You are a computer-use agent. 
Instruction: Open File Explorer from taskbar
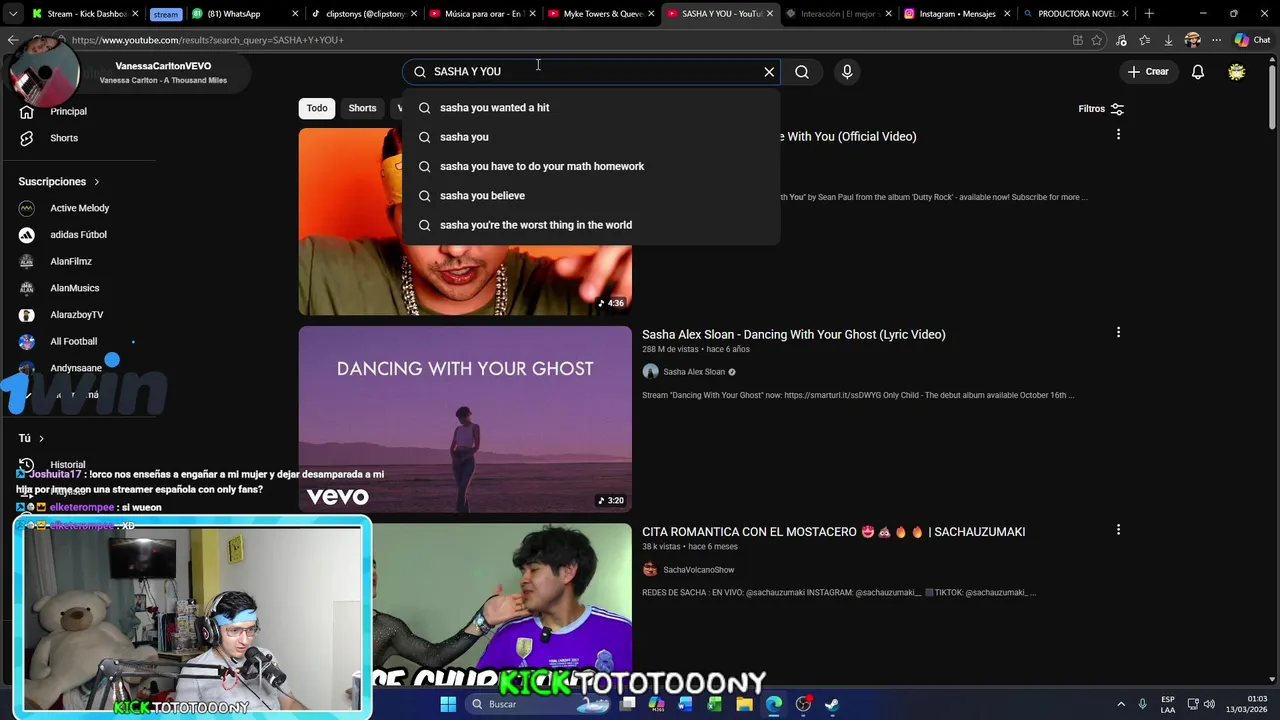[744, 704]
